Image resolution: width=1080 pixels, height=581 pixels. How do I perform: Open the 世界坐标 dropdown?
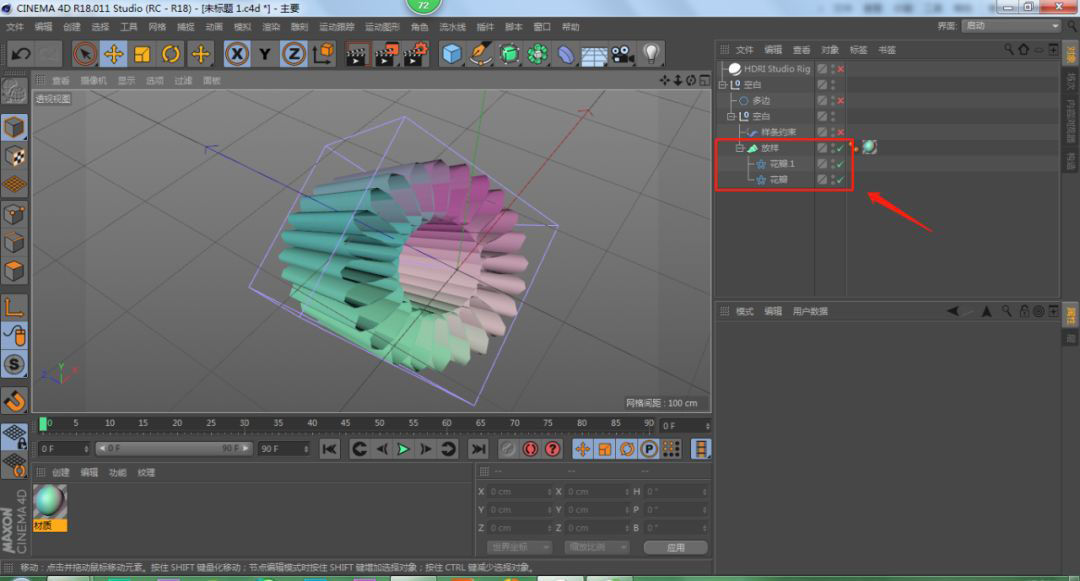pos(519,547)
